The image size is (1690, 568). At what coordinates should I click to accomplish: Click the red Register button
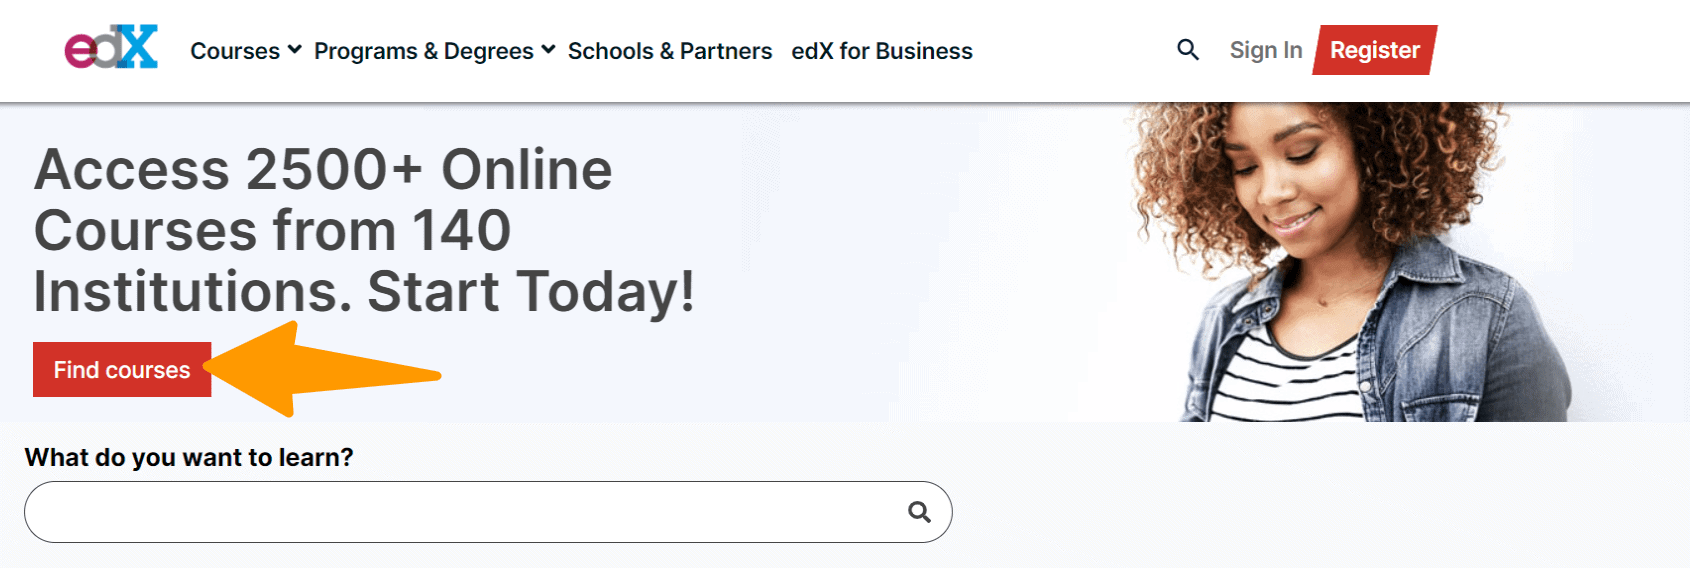coord(1375,50)
